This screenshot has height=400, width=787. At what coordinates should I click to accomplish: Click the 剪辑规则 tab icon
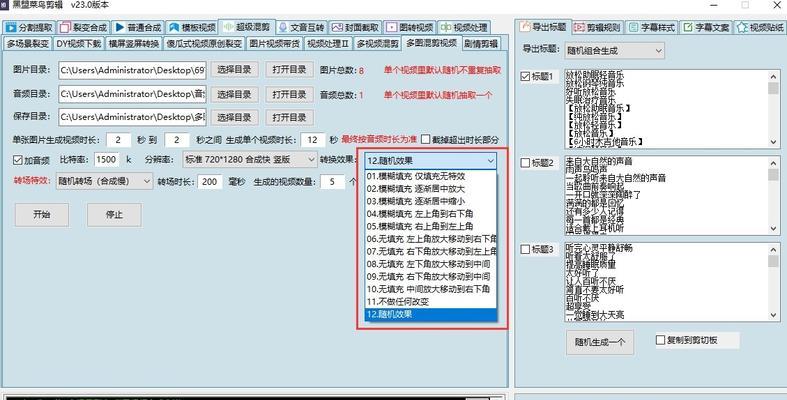[x=580, y=27]
